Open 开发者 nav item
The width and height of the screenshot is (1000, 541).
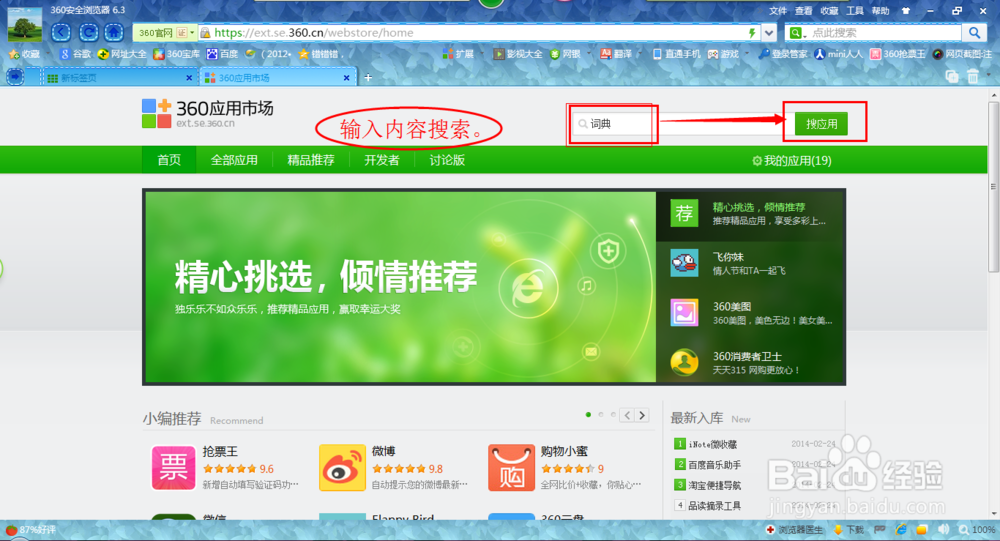381,160
